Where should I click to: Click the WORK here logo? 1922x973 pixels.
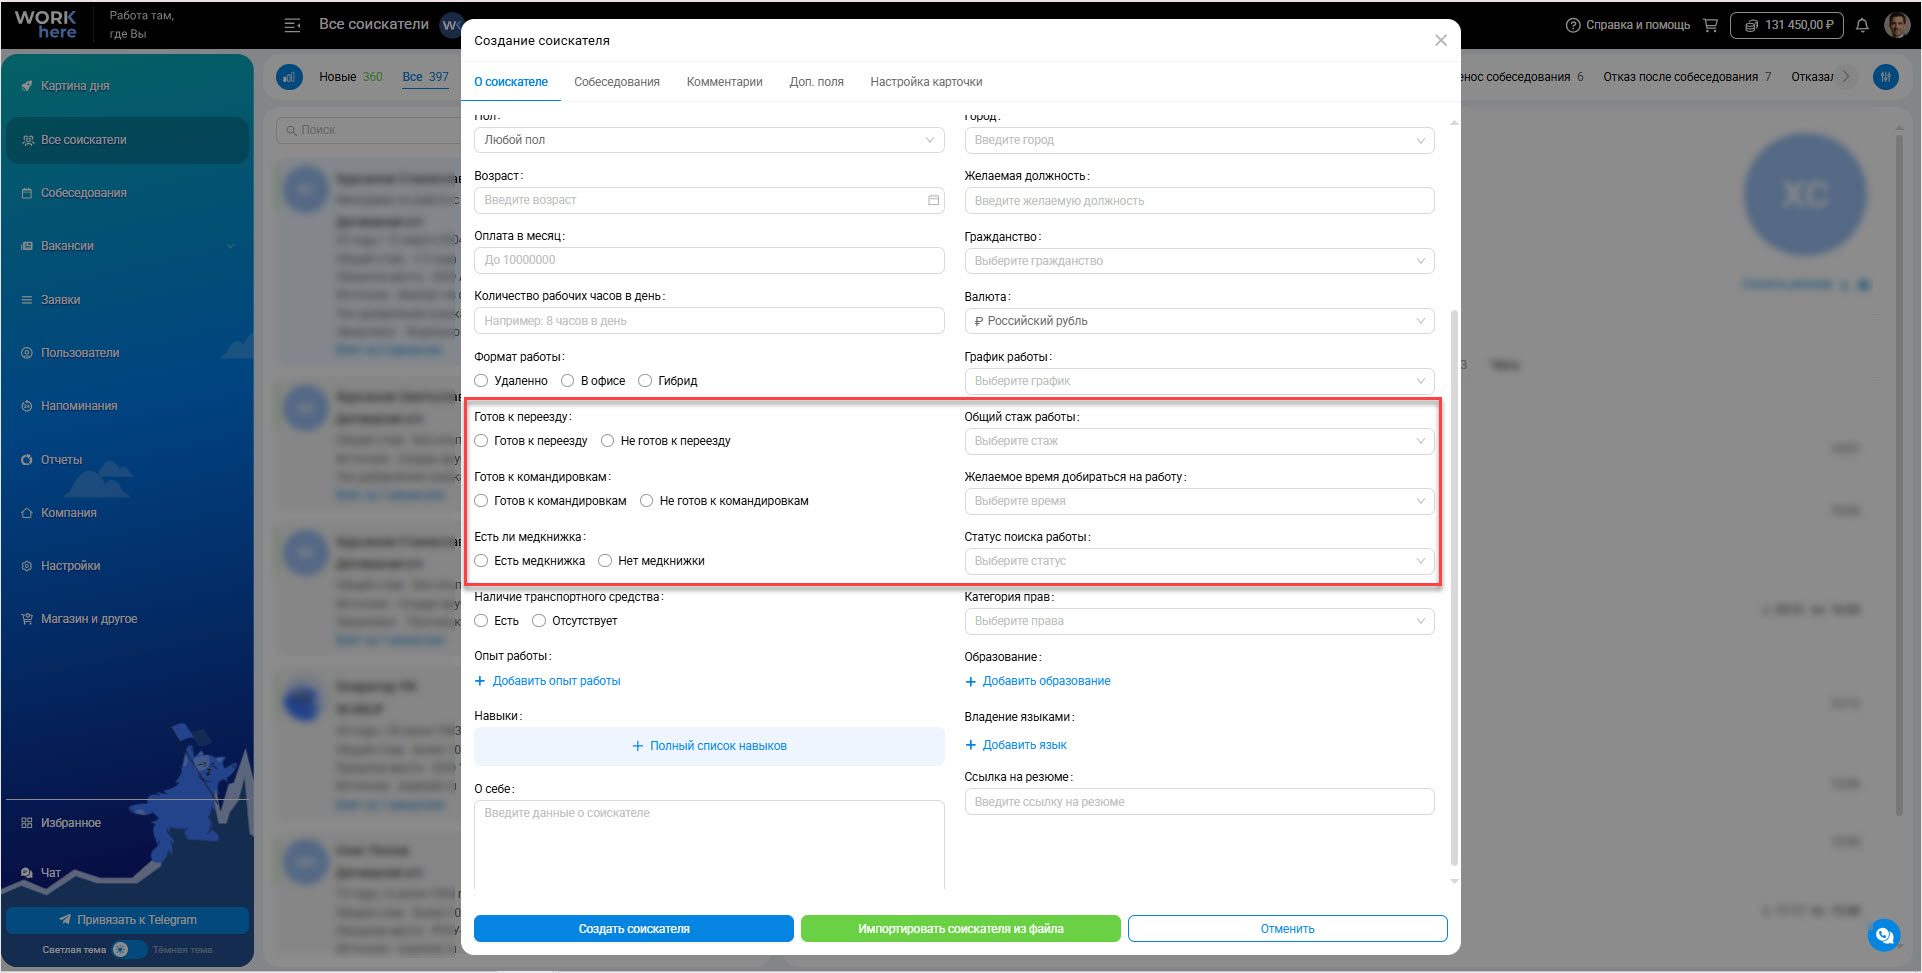pos(46,25)
